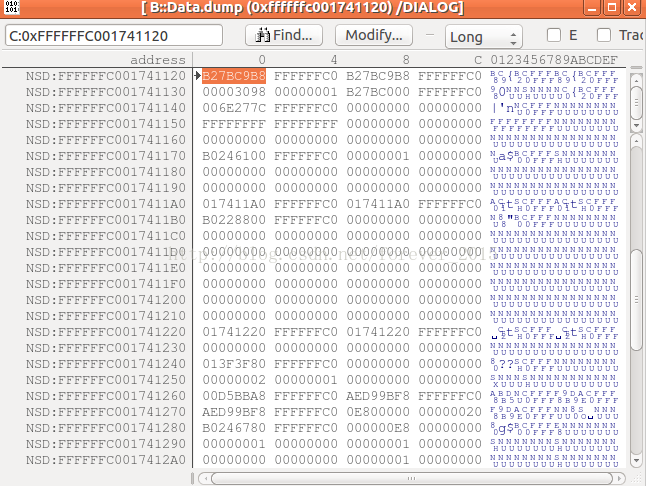646x486 pixels.
Task: Click the horizontal scrollbar thumb
Action: pyautogui.click(x=412, y=478)
